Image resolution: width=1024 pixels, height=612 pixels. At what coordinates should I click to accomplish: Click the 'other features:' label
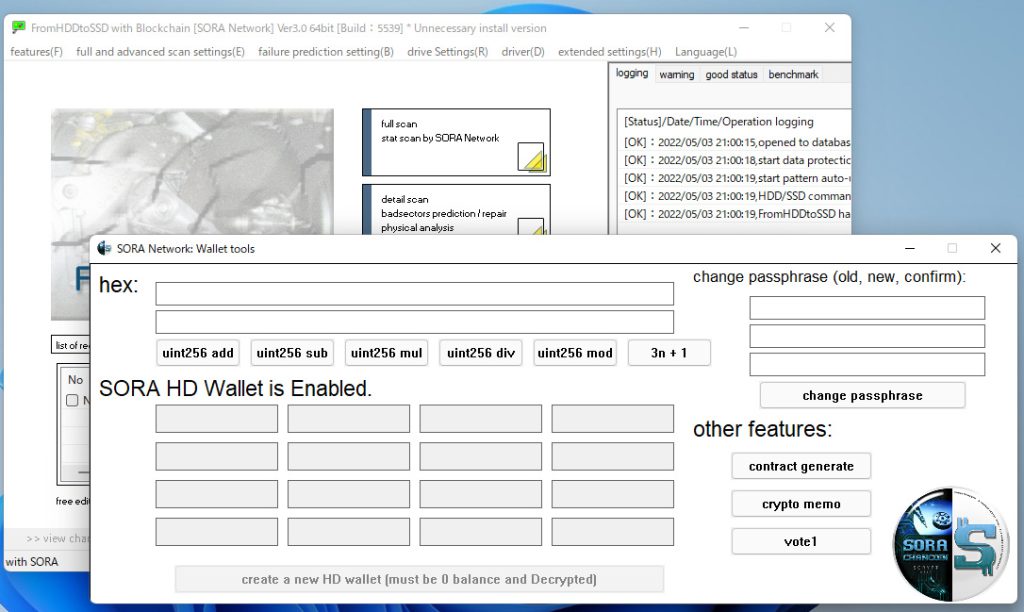763,429
